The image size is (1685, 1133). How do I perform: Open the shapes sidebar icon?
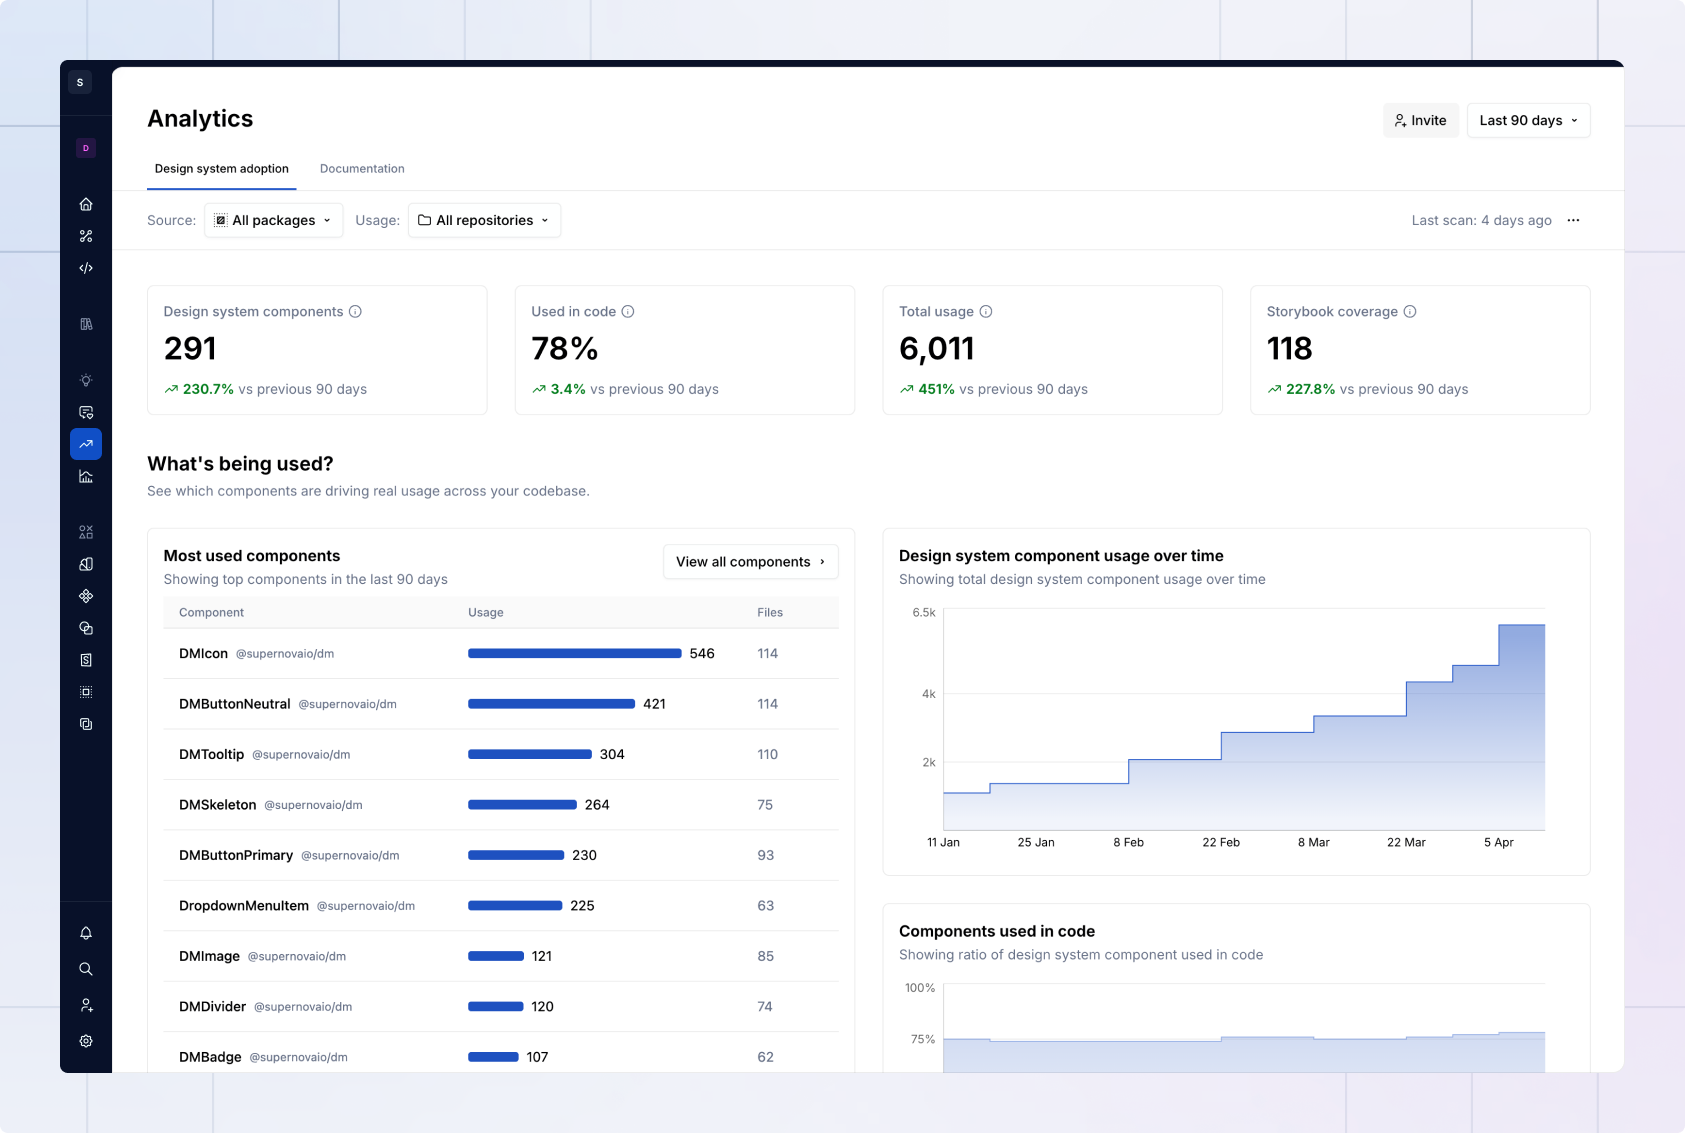pos(86,532)
